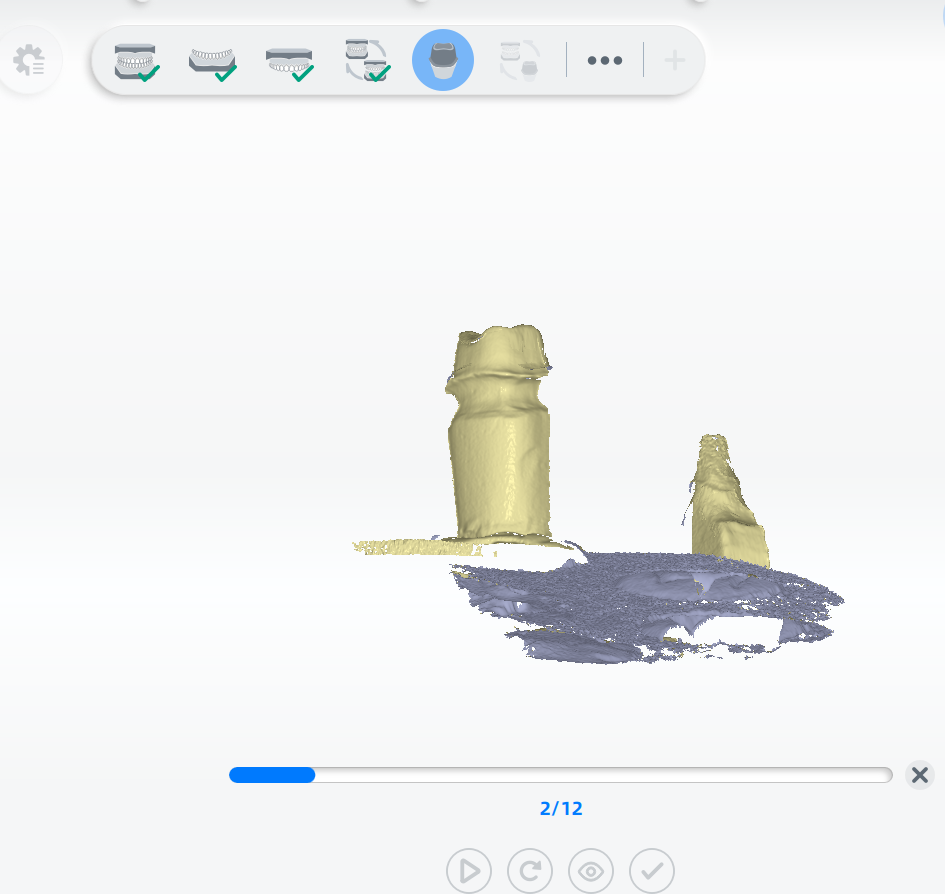Viewport: 945px width, 894px height.
Task: Select the full jaw bite scan step
Action: click(136, 61)
